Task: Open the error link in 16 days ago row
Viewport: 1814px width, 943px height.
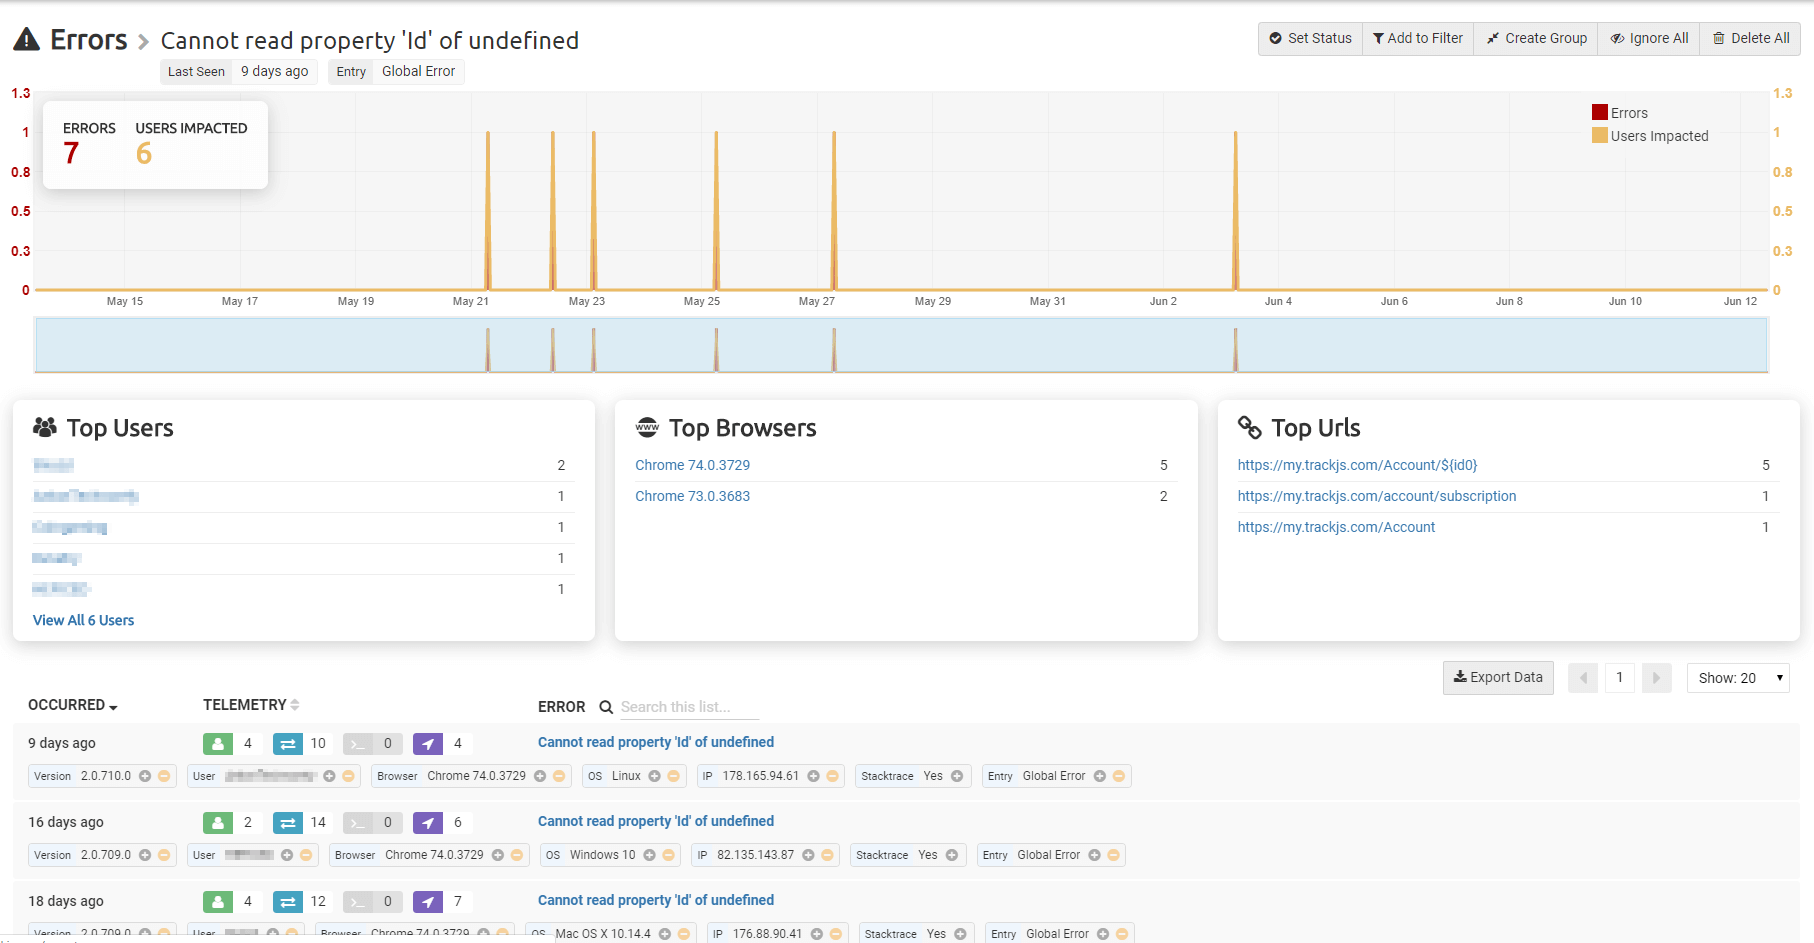Action: [x=656, y=821]
